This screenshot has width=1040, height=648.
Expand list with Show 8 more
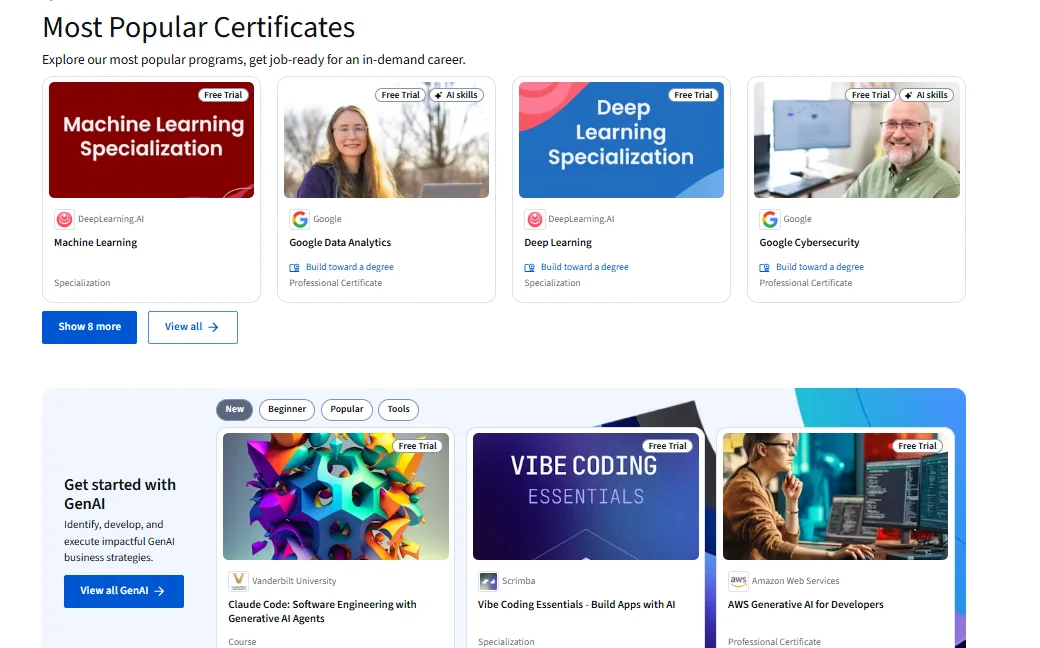pyautogui.click(x=89, y=327)
